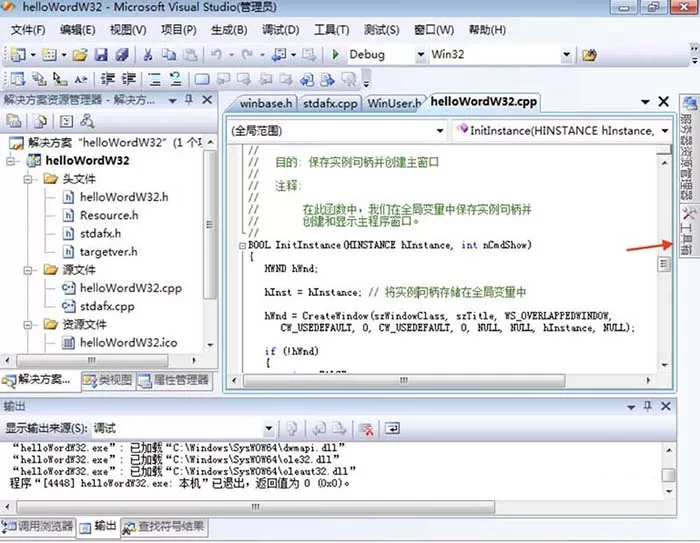Screen dimensions: 700x543
Task: Switch to the 调用浏览器 bottom tab
Action: pos(38,526)
